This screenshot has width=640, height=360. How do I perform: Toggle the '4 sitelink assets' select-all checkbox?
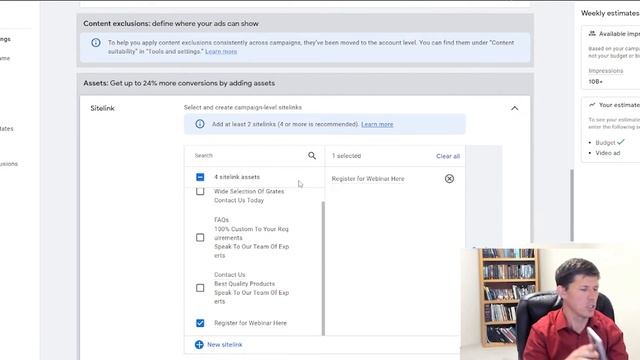200,177
